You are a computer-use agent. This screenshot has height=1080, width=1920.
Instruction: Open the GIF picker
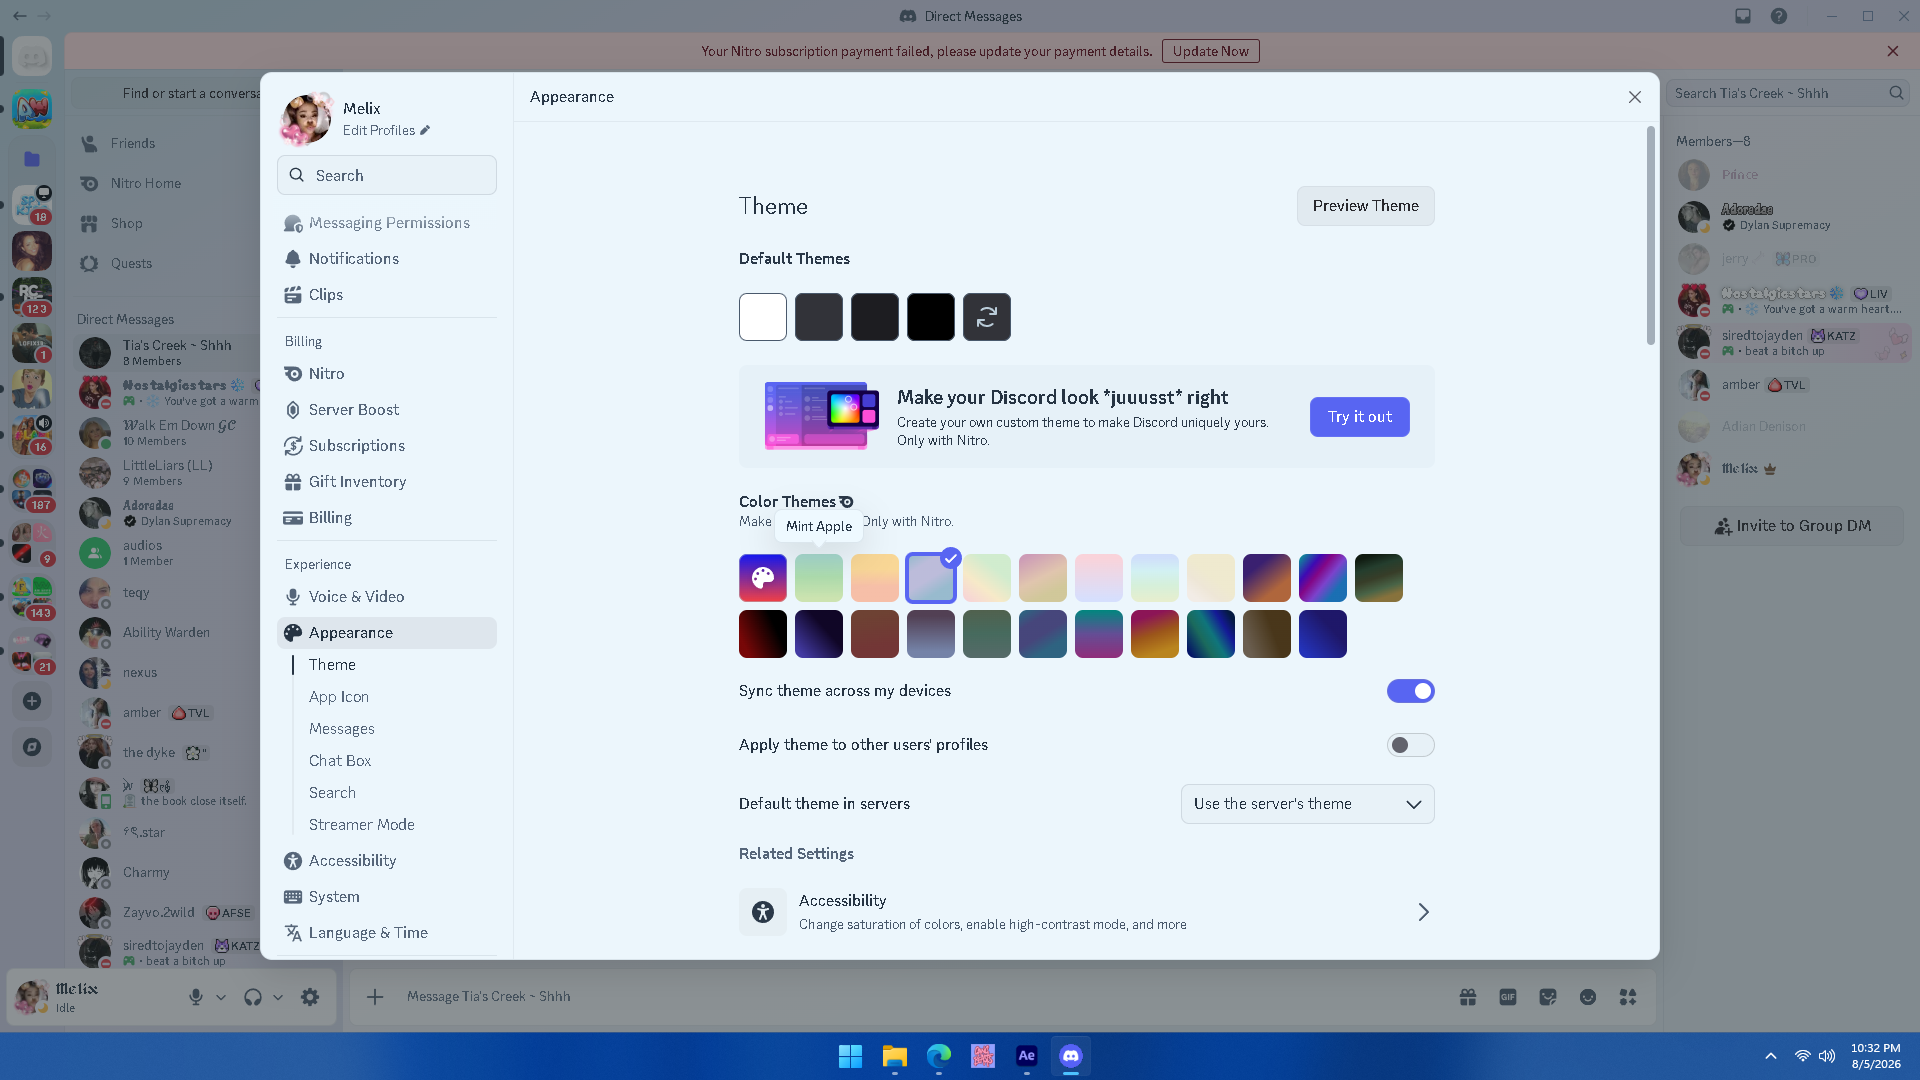point(1508,997)
